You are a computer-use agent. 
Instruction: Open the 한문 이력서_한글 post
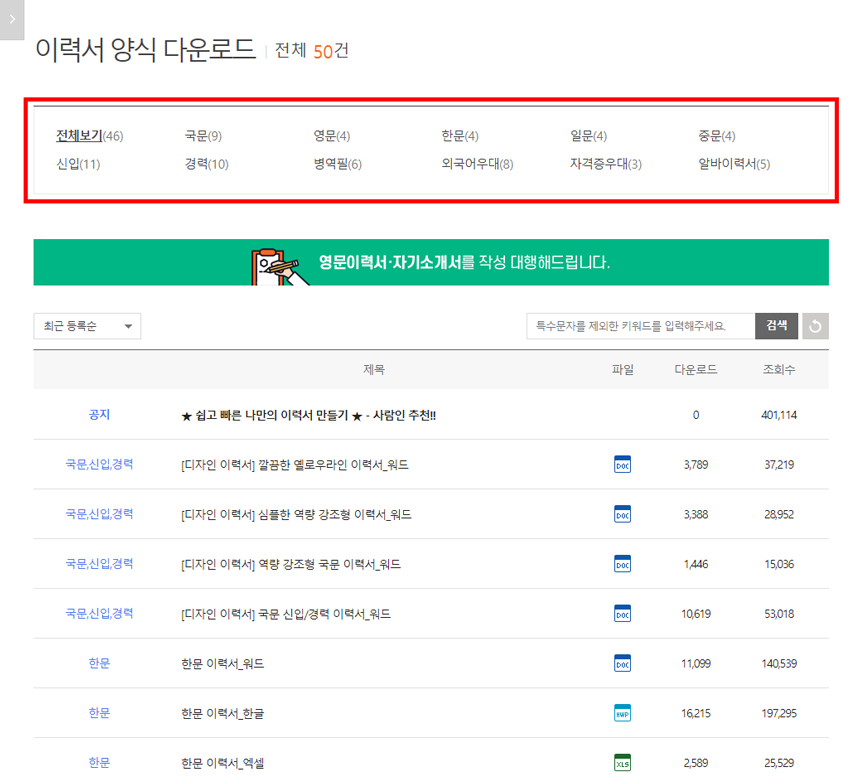[223, 713]
